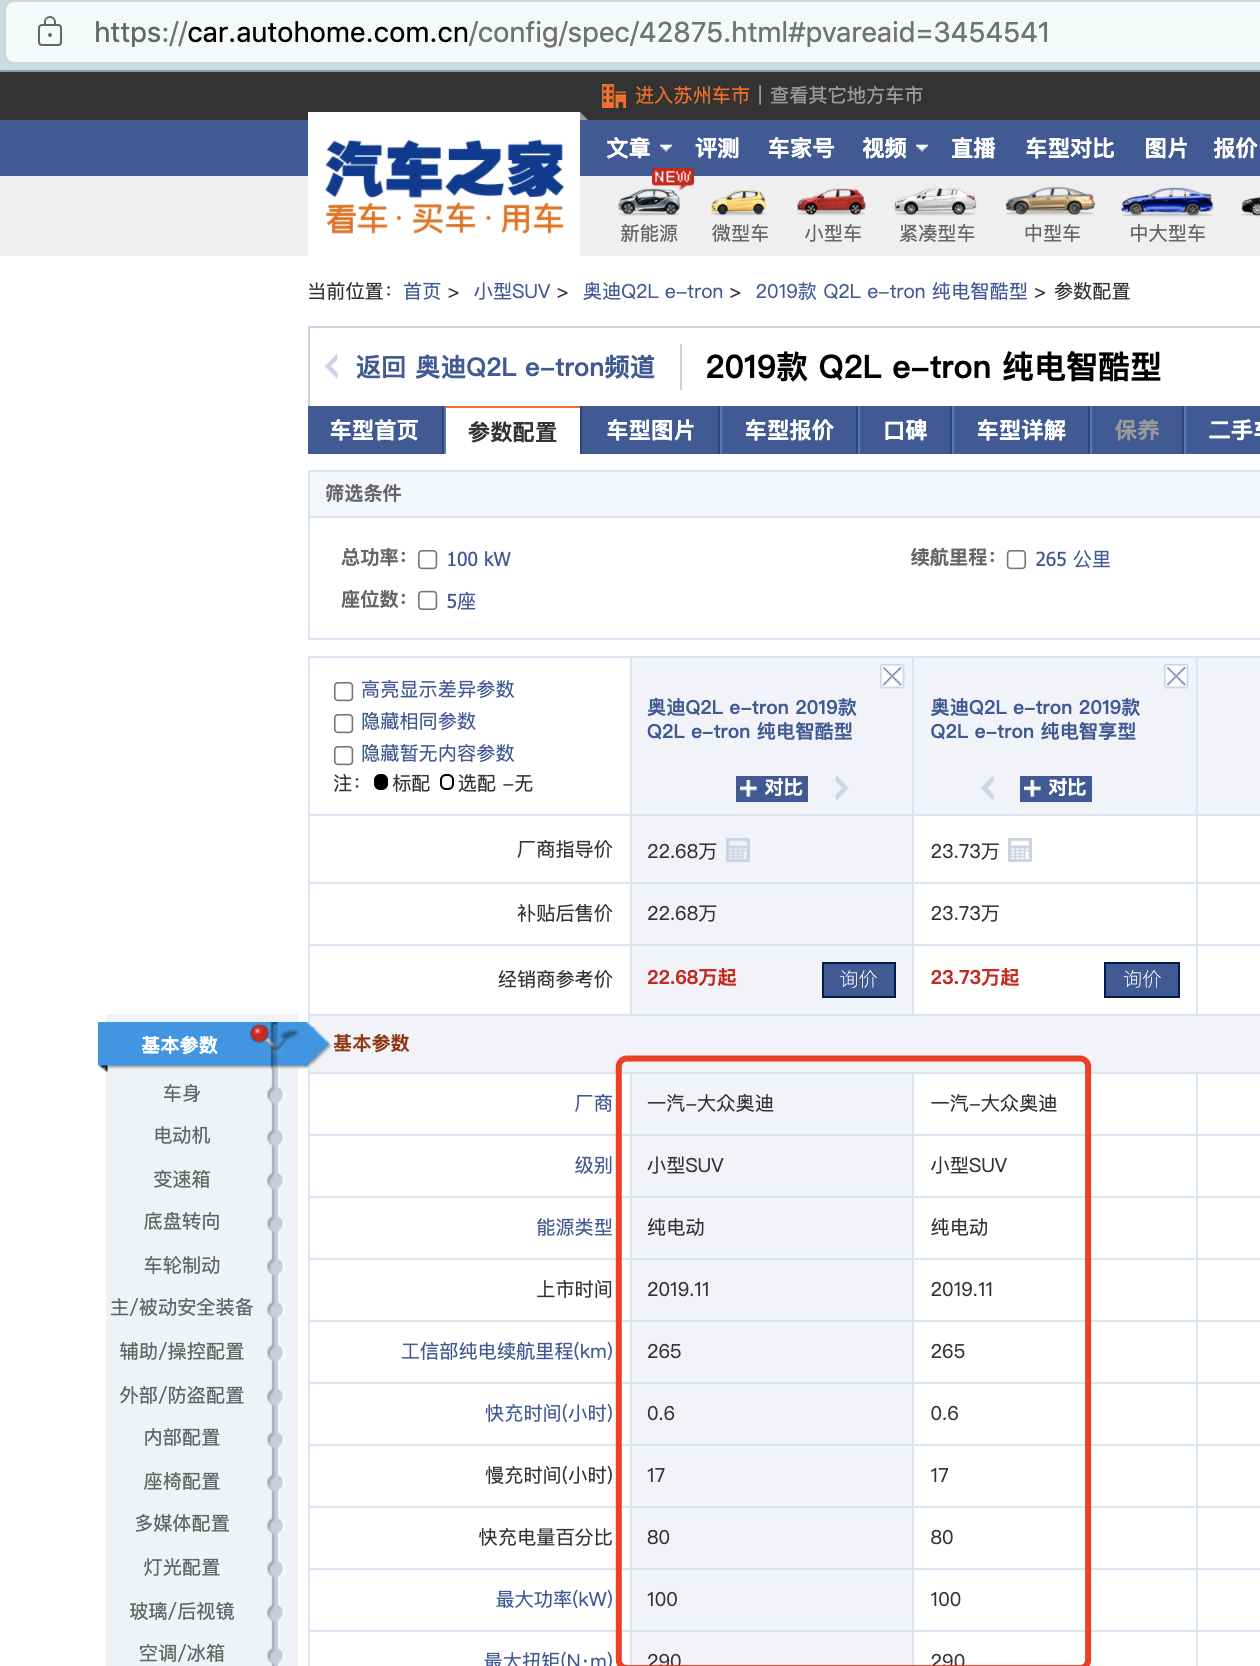1260x1666 pixels.
Task: Tick the 265 公里 range checkbox
Action: (1016, 559)
